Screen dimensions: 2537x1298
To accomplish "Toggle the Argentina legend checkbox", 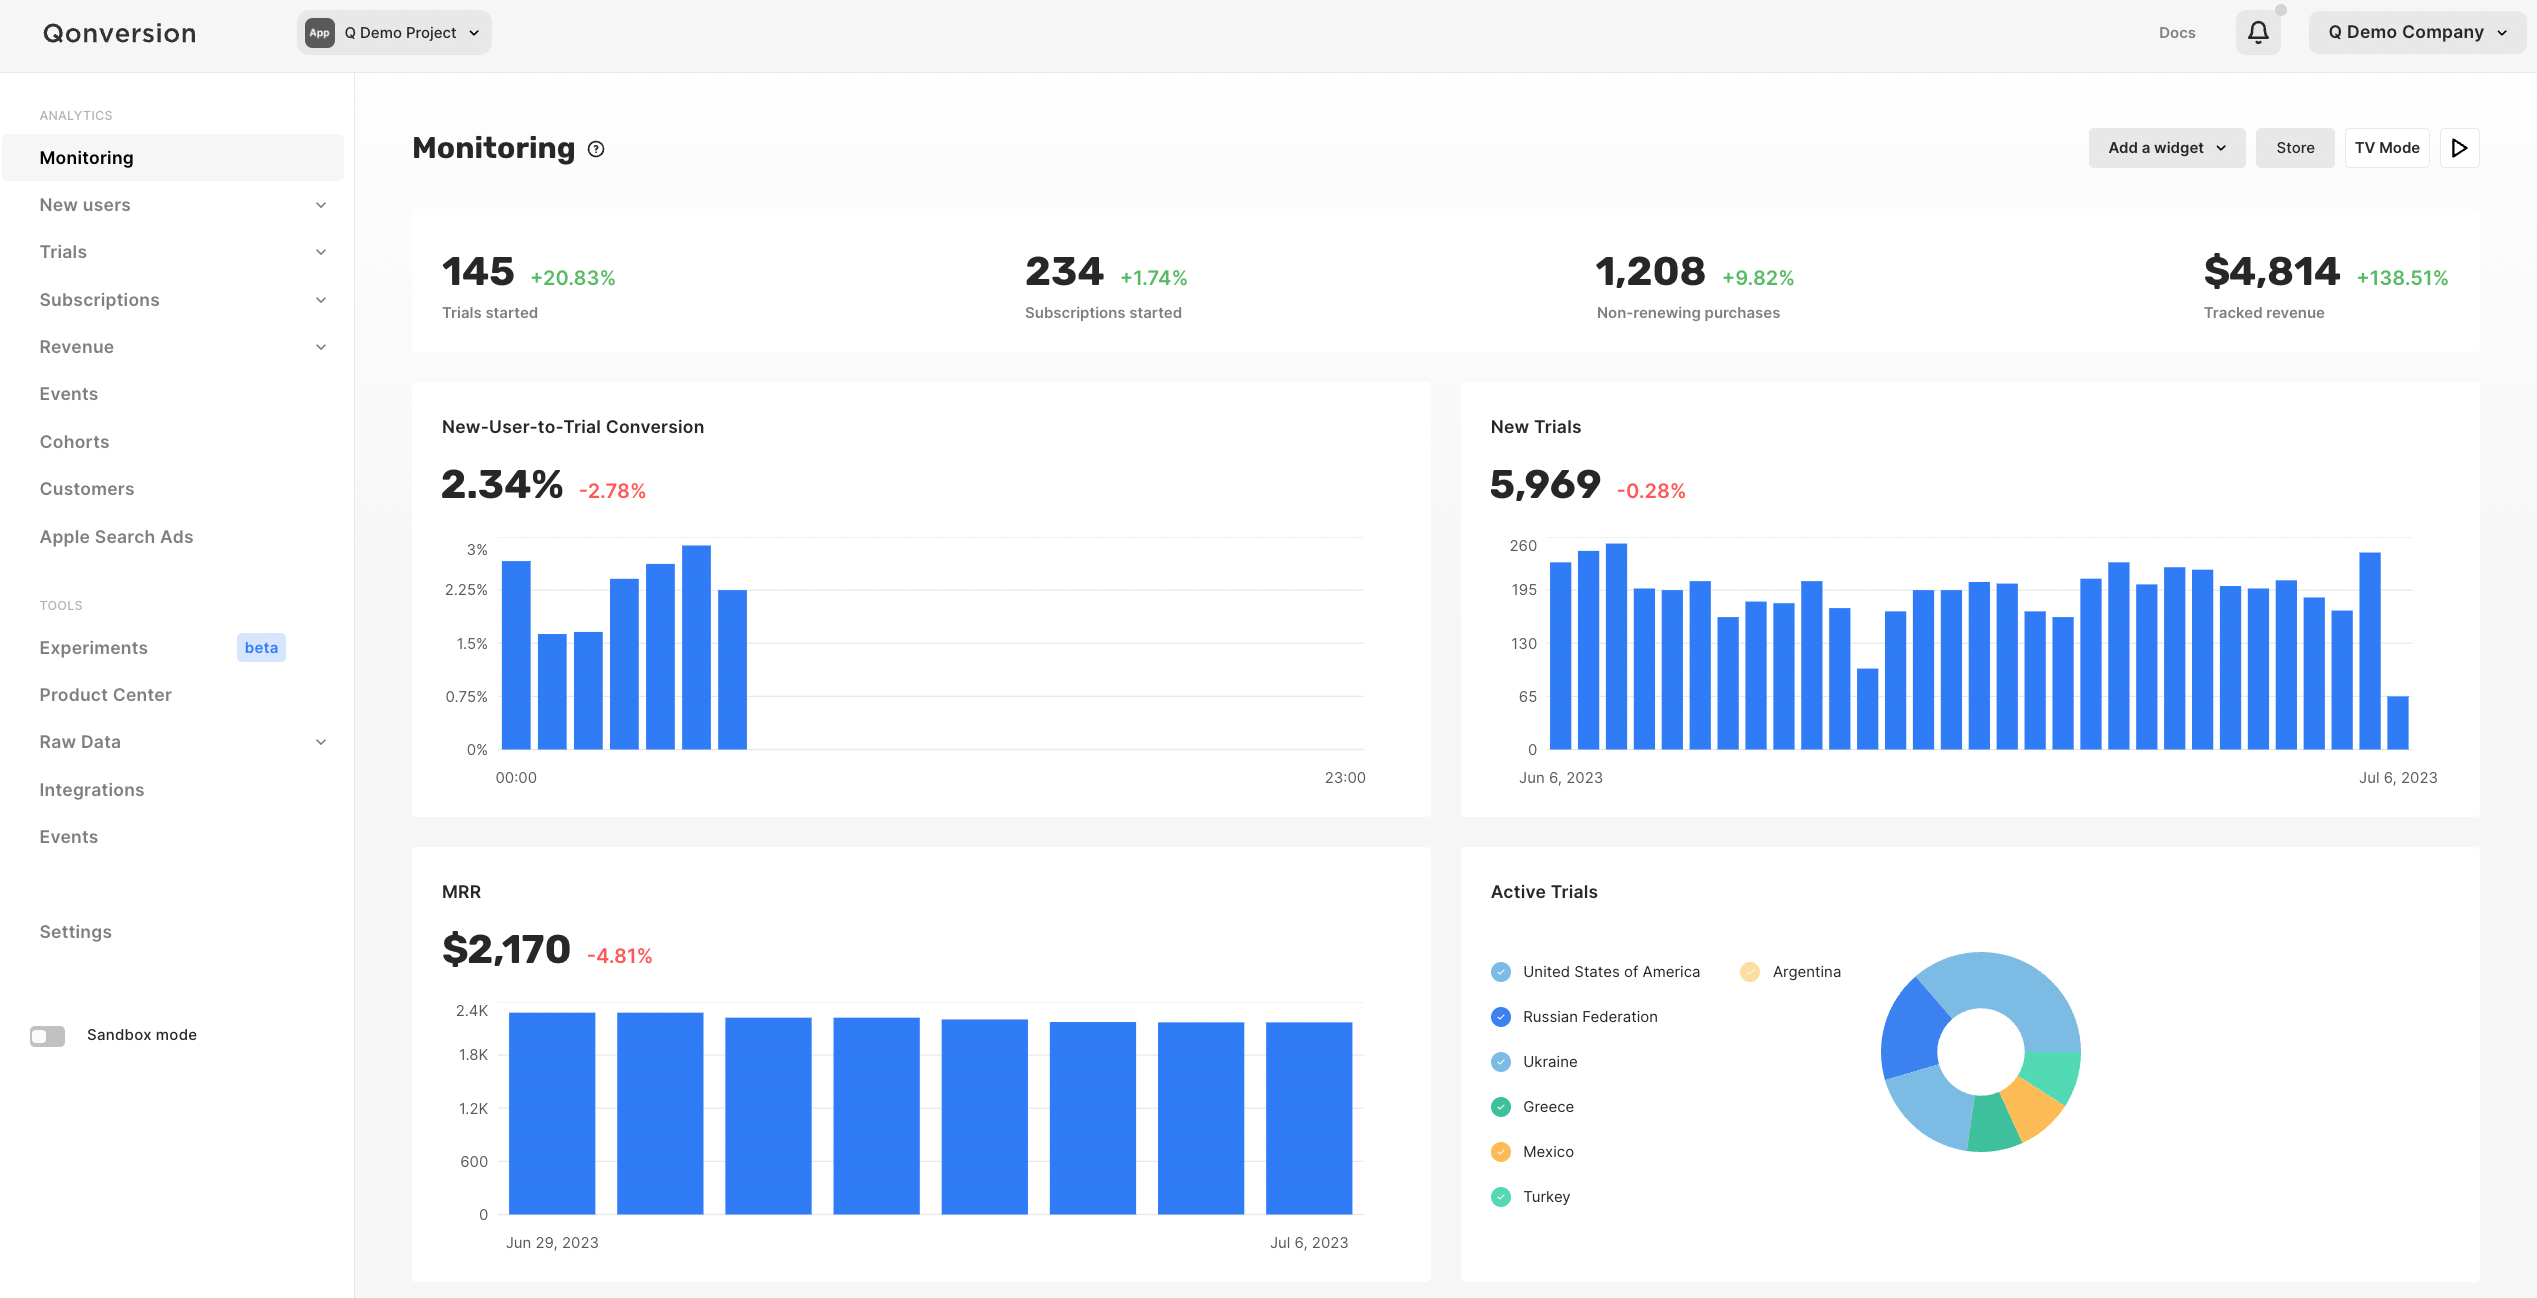I will point(1749,972).
